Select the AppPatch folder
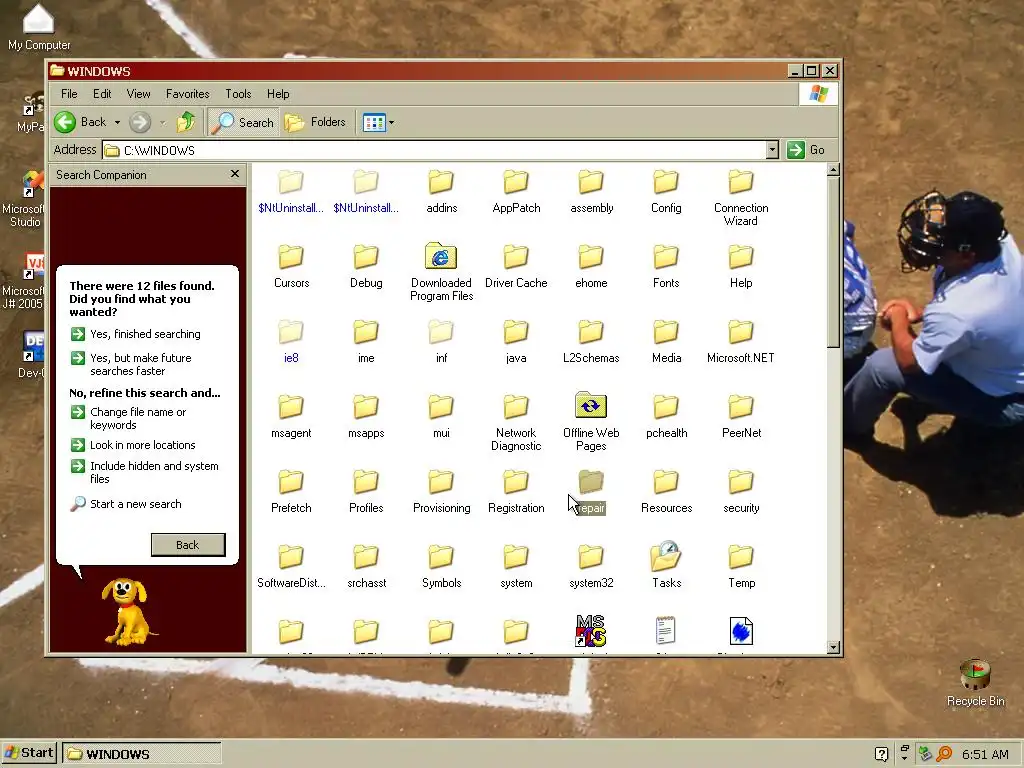Screen dimensions: 1024x768 (516, 191)
